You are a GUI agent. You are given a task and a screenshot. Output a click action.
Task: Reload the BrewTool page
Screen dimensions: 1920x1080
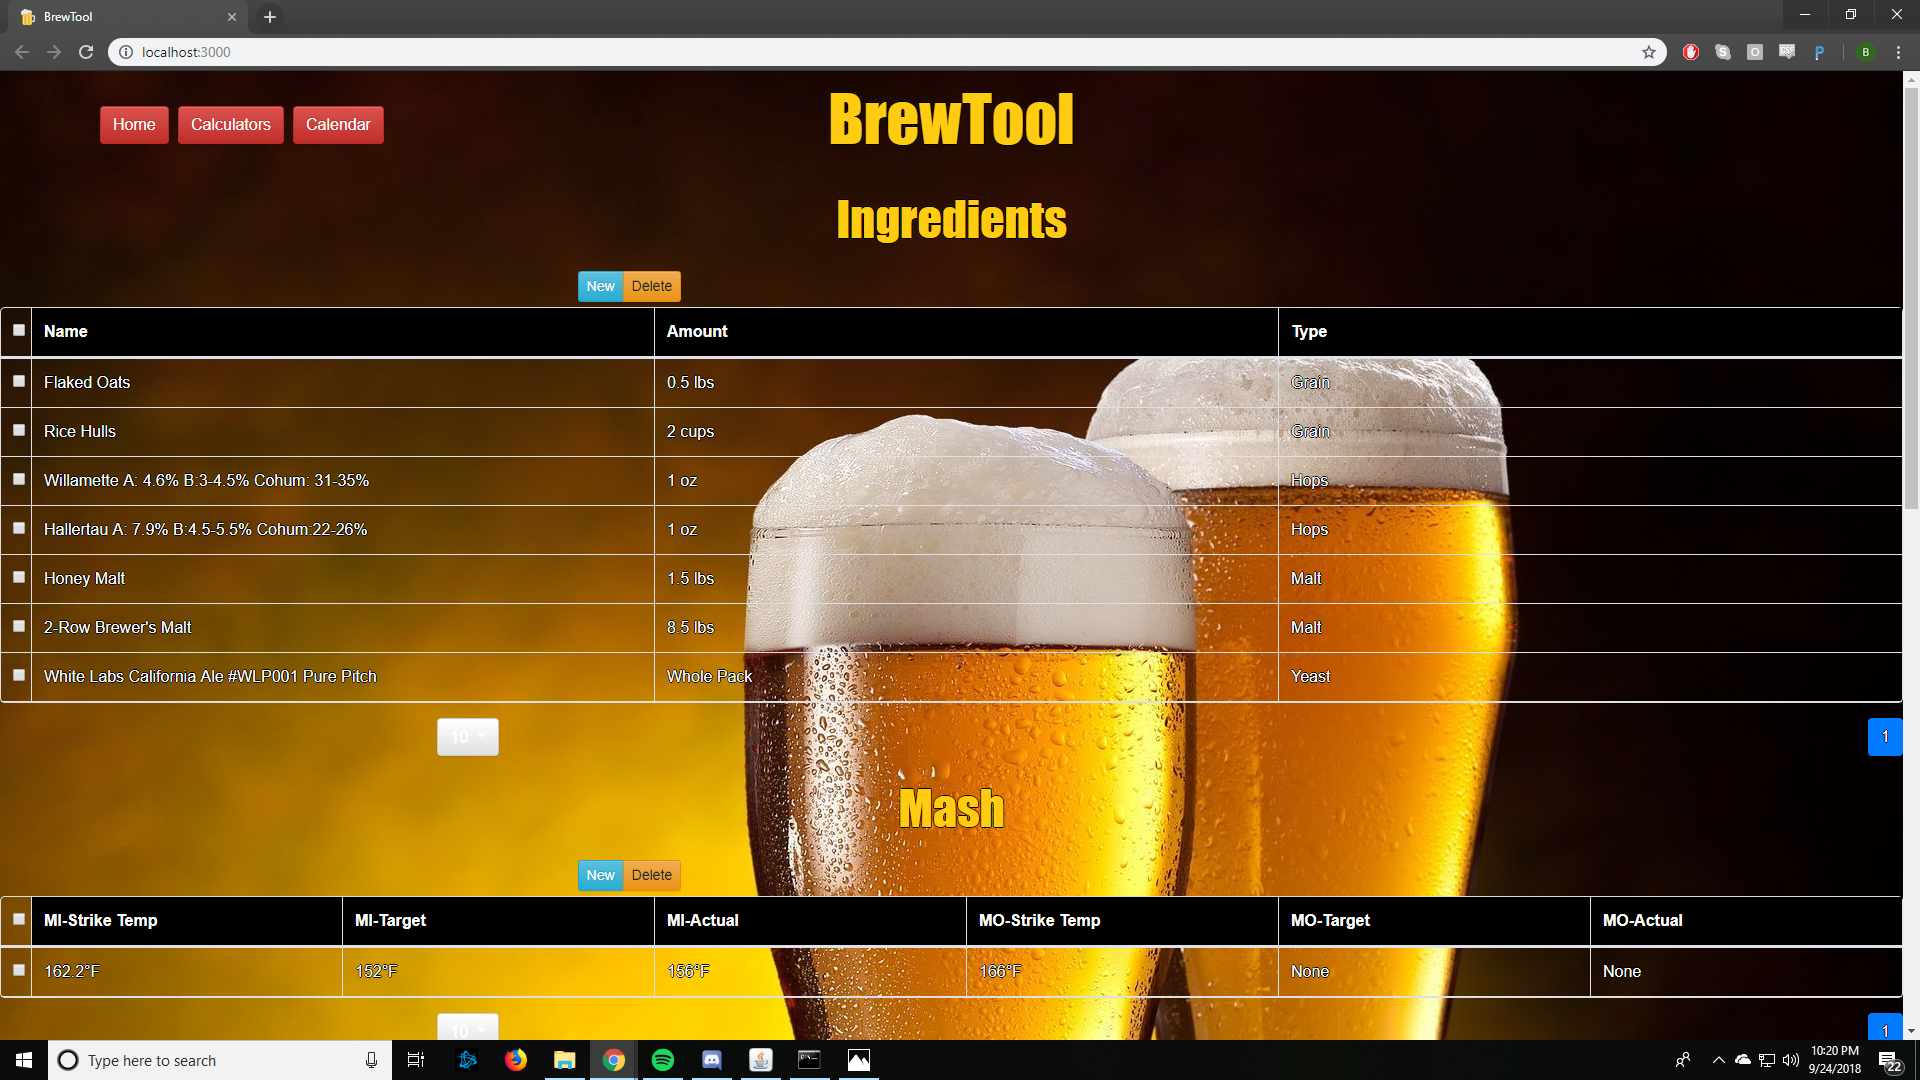[x=86, y=52]
